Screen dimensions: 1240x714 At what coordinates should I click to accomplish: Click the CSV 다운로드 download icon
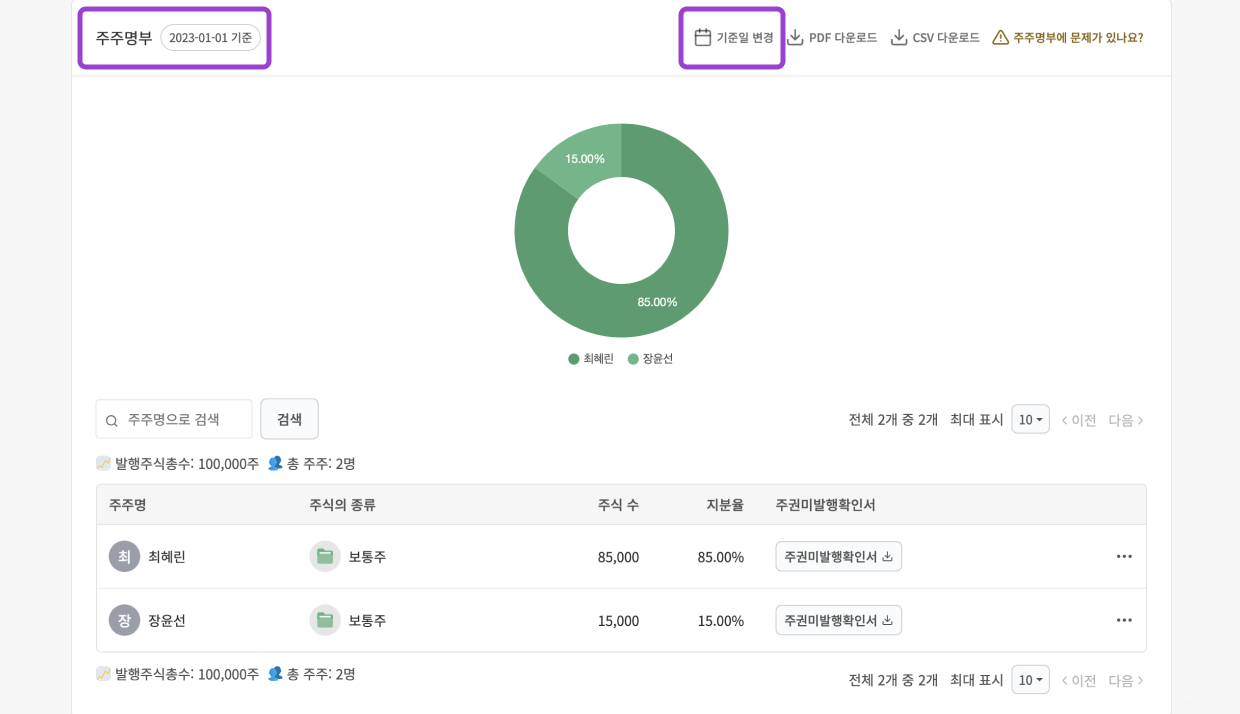[x=899, y=37]
